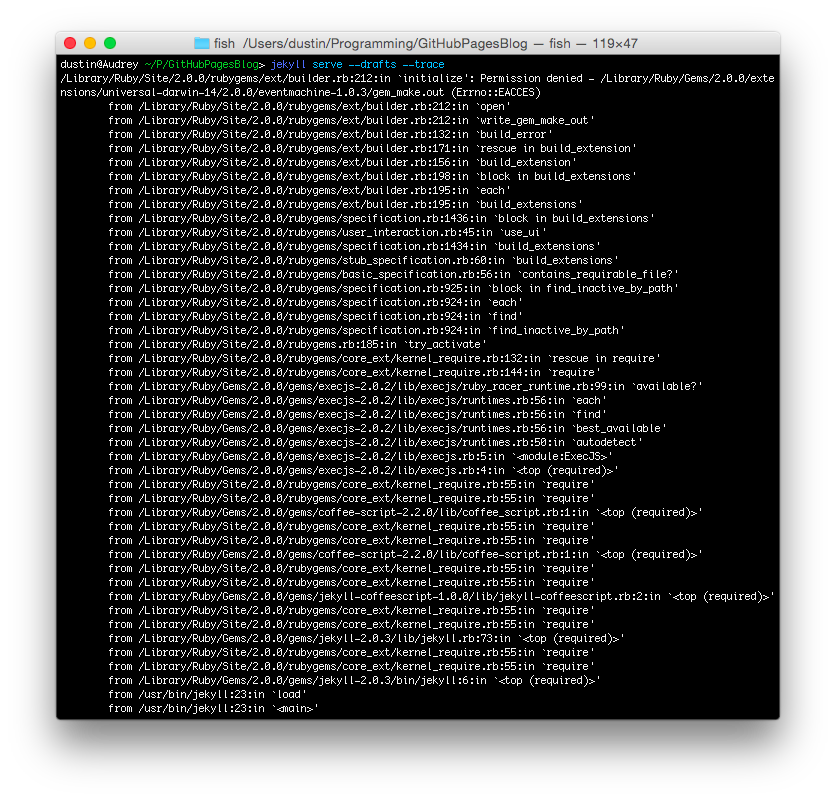The height and width of the screenshot is (800, 836).
Task: Click the builder.rb:212 line ending in `open'
Action: (x=309, y=106)
